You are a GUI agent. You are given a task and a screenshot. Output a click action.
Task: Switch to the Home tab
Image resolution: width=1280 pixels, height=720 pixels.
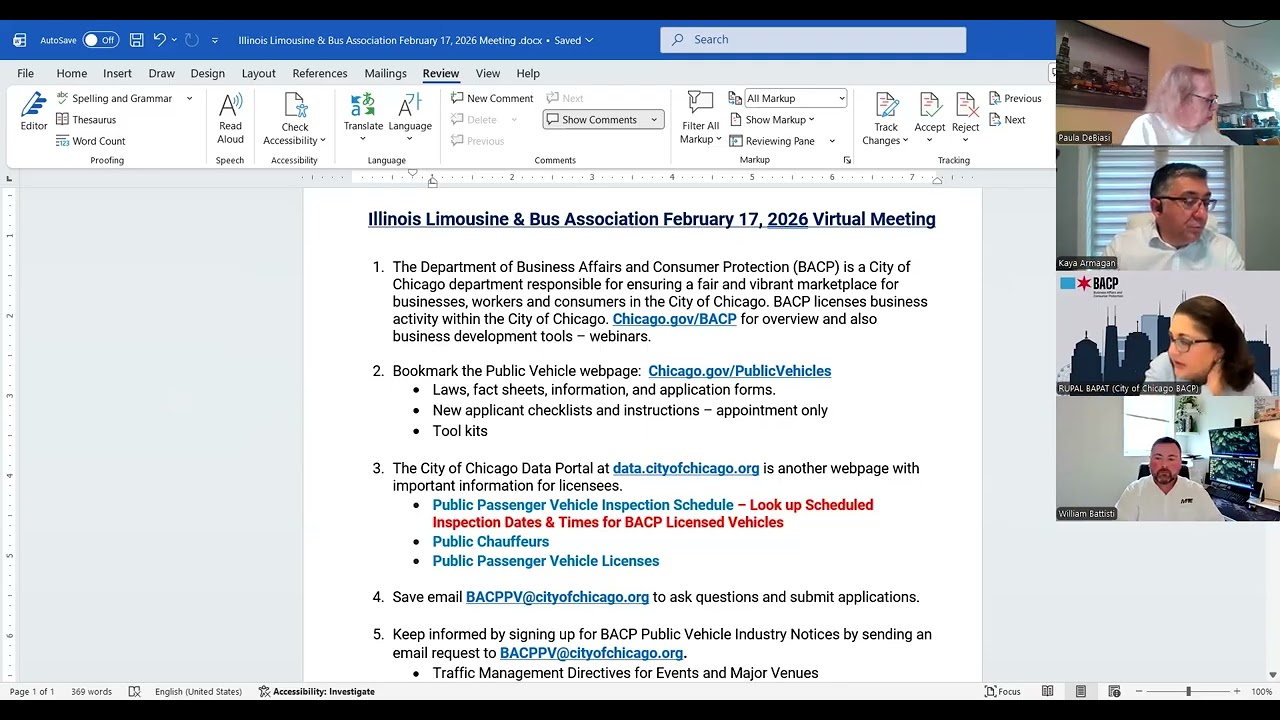pos(72,73)
